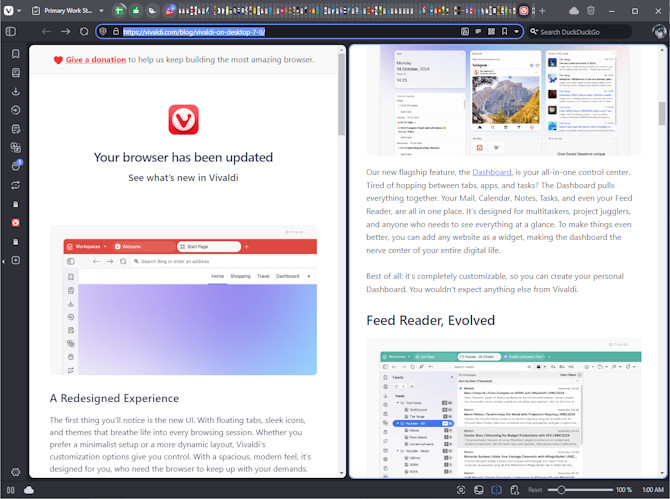
Task: Expand the Primary Workspace dropdown
Action: pyautogui.click(x=101, y=11)
